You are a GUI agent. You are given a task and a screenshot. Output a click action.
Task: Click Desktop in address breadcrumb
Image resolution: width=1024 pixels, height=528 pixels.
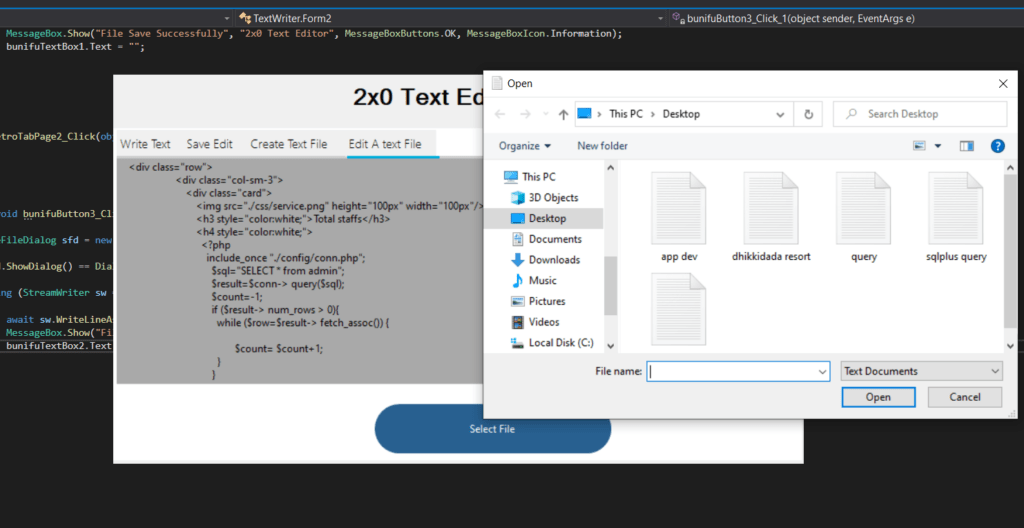pyautogui.click(x=681, y=114)
